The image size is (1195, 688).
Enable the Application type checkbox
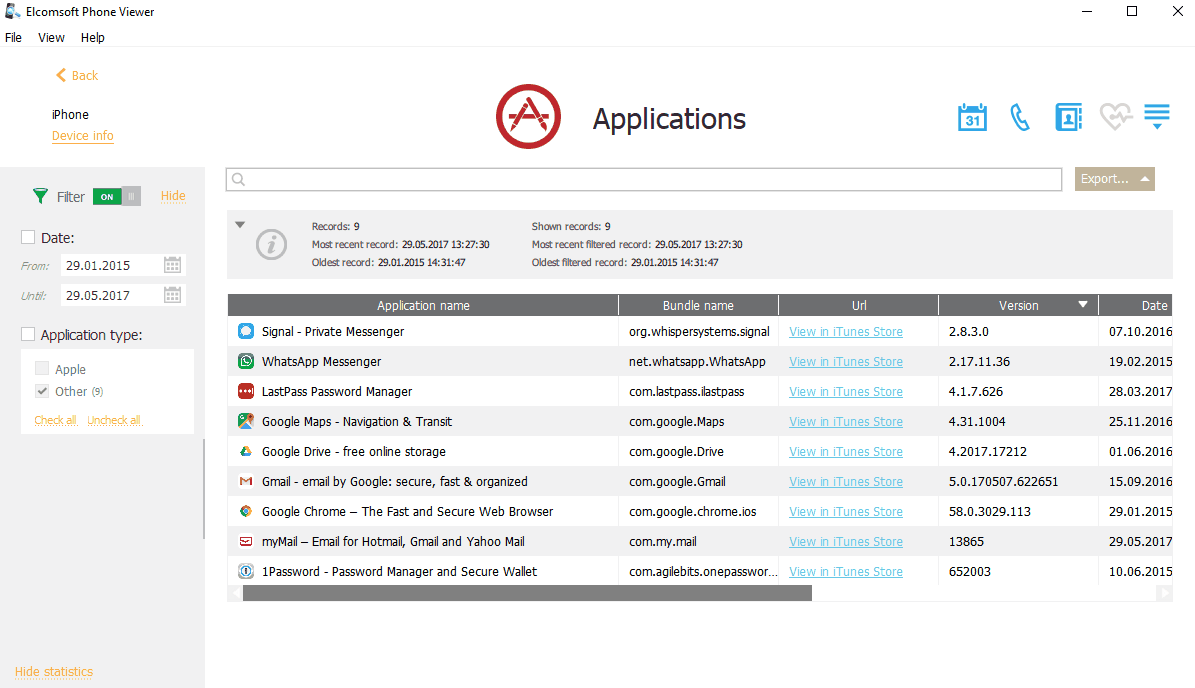coord(28,334)
